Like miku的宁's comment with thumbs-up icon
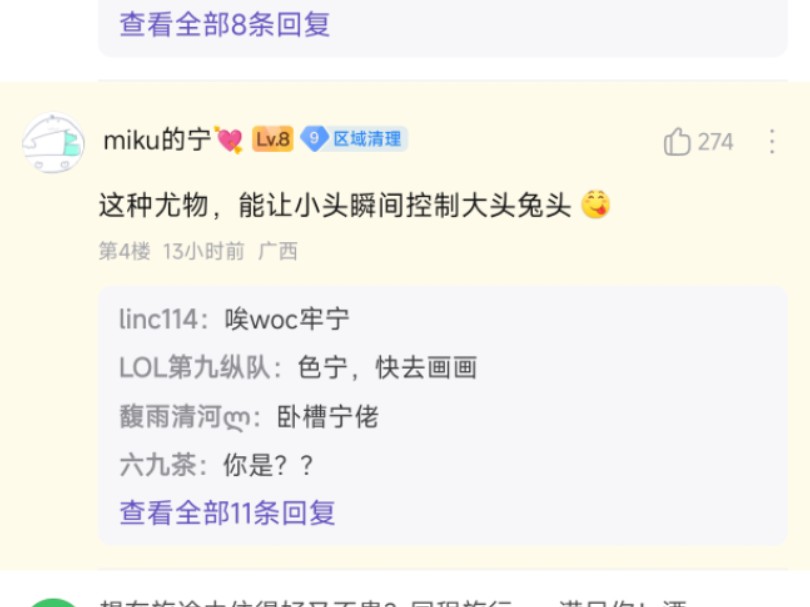Viewport: 810px width, 607px height. 677,141
